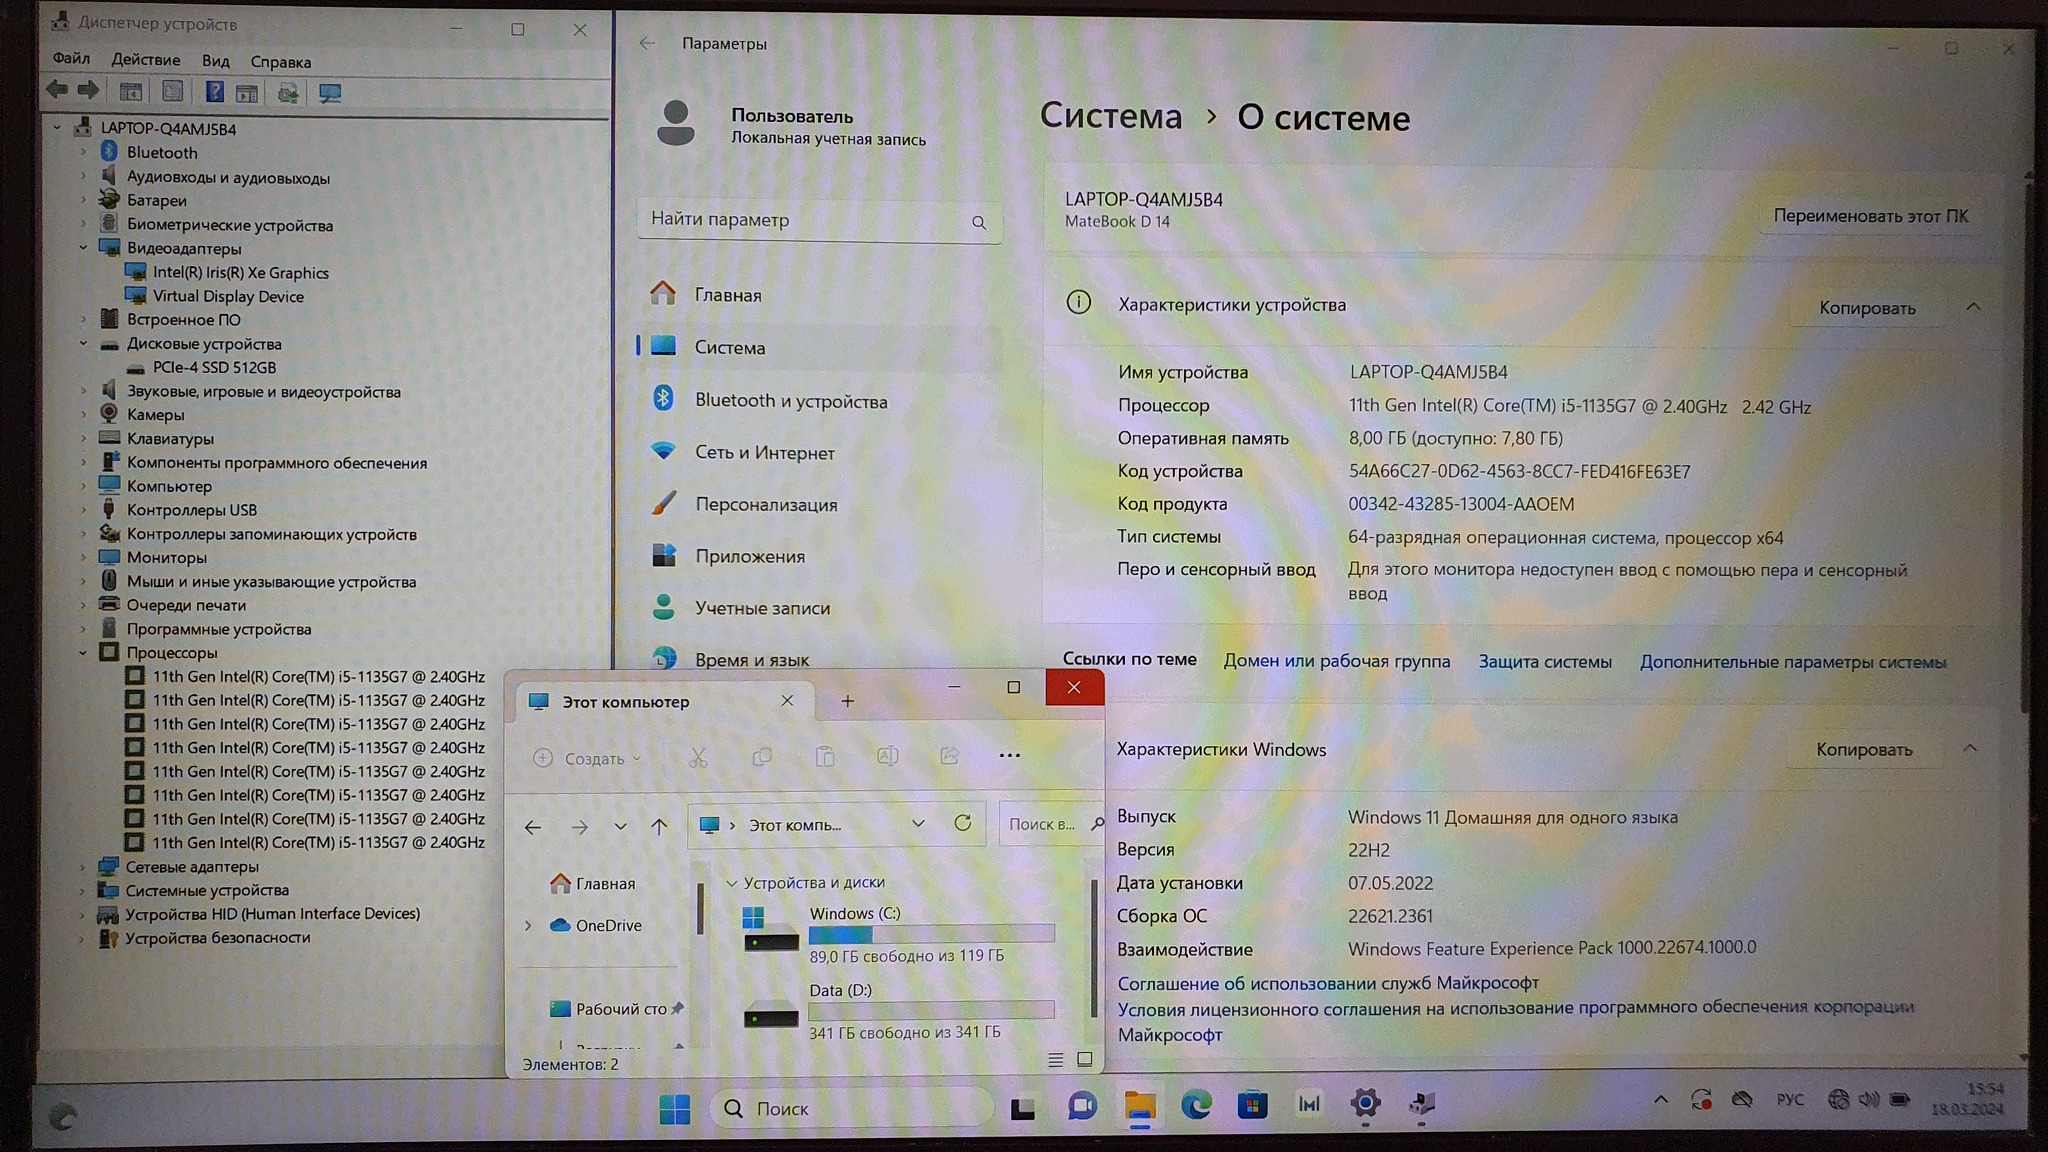Click scan for hardware changes monitor icon

[330, 93]
